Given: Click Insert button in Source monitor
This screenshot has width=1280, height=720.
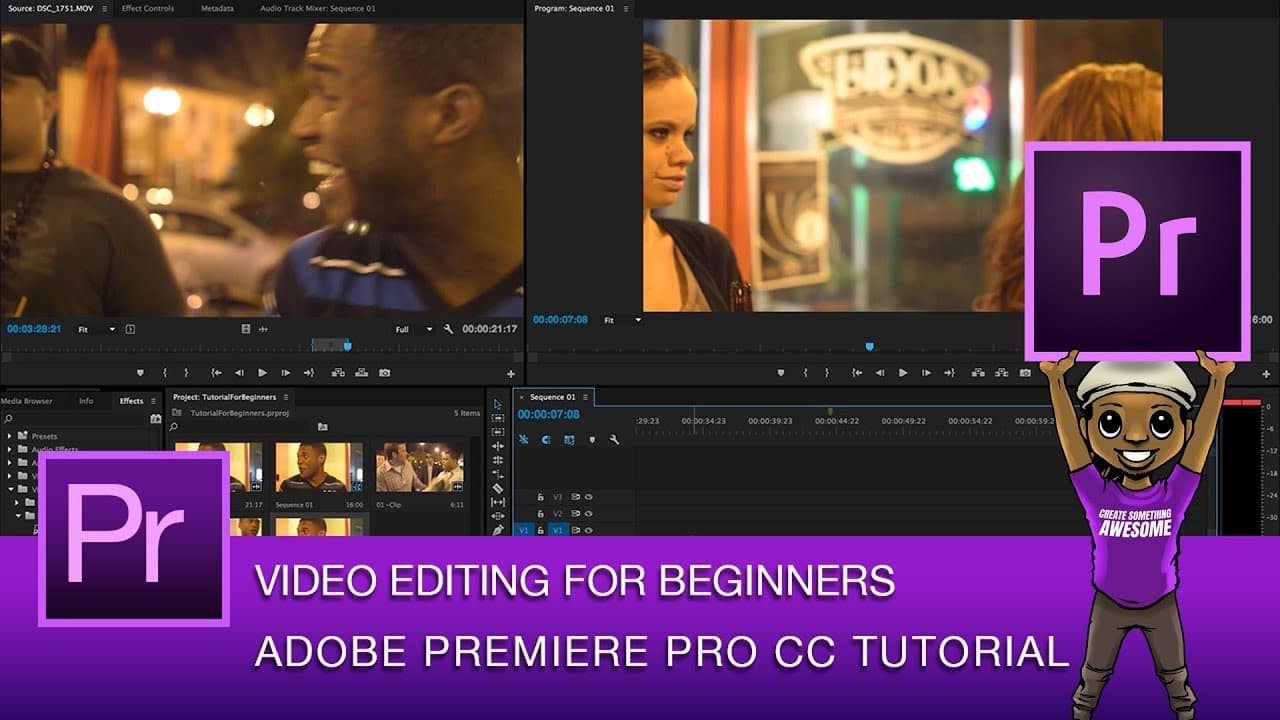Looking at the screenshot, I should (338, 373).
